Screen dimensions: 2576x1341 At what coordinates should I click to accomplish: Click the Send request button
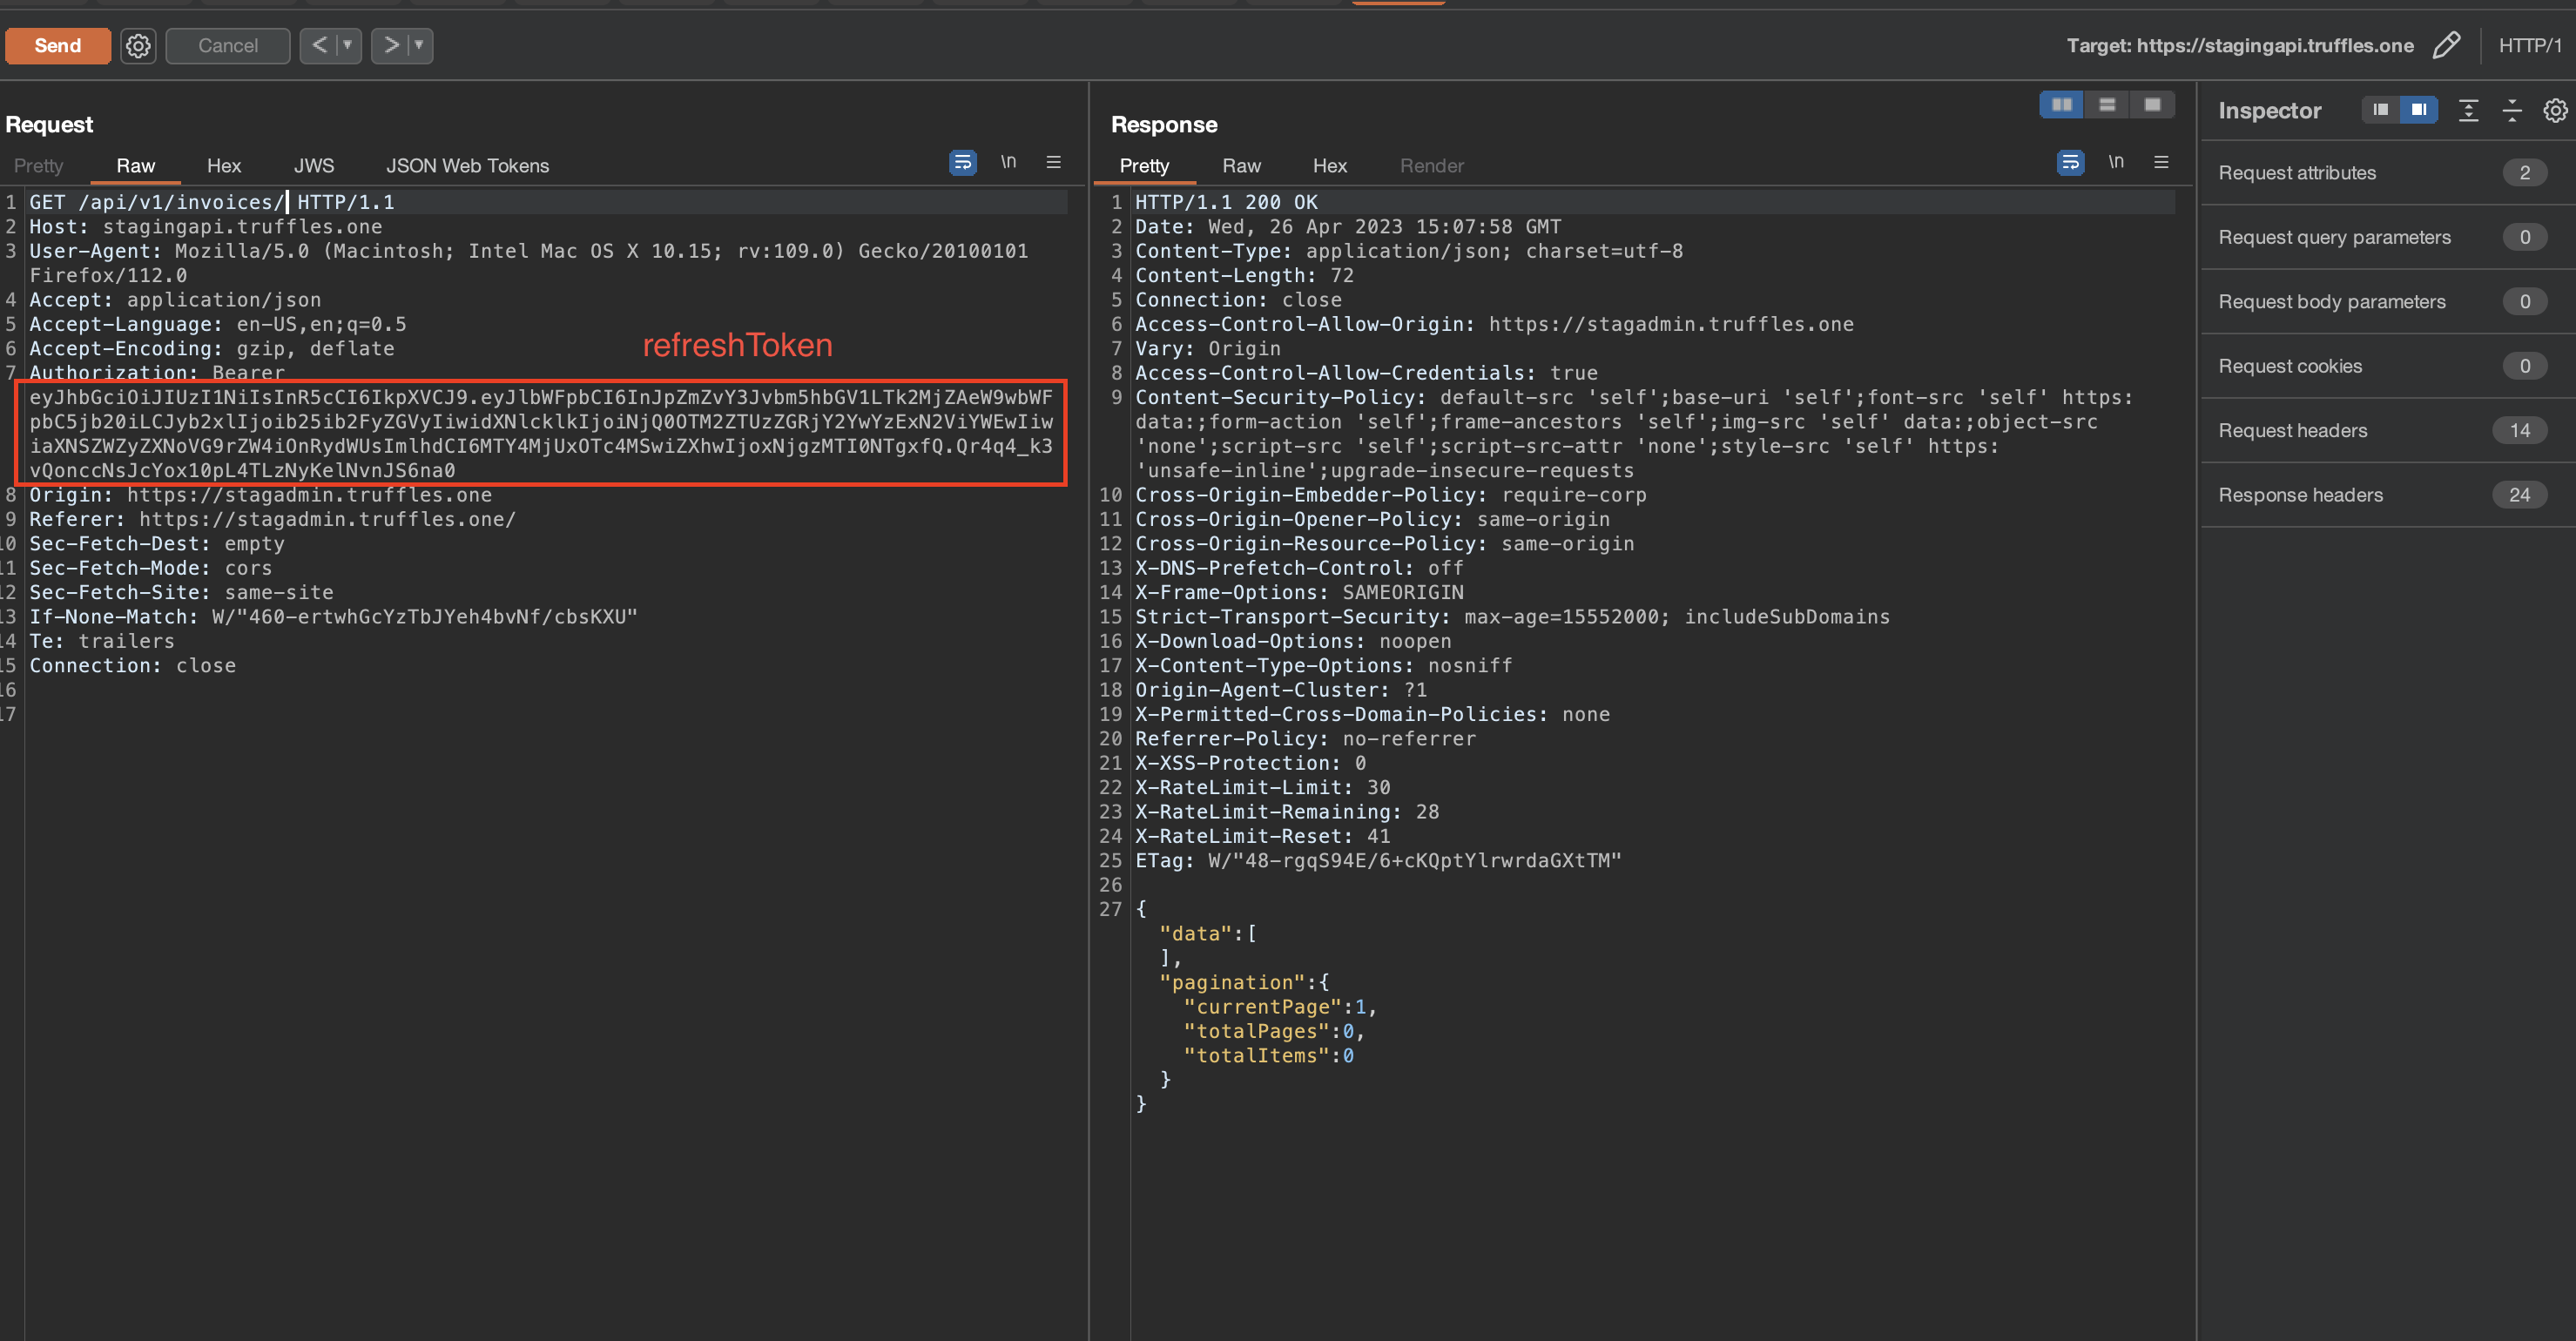pos(57,44)
